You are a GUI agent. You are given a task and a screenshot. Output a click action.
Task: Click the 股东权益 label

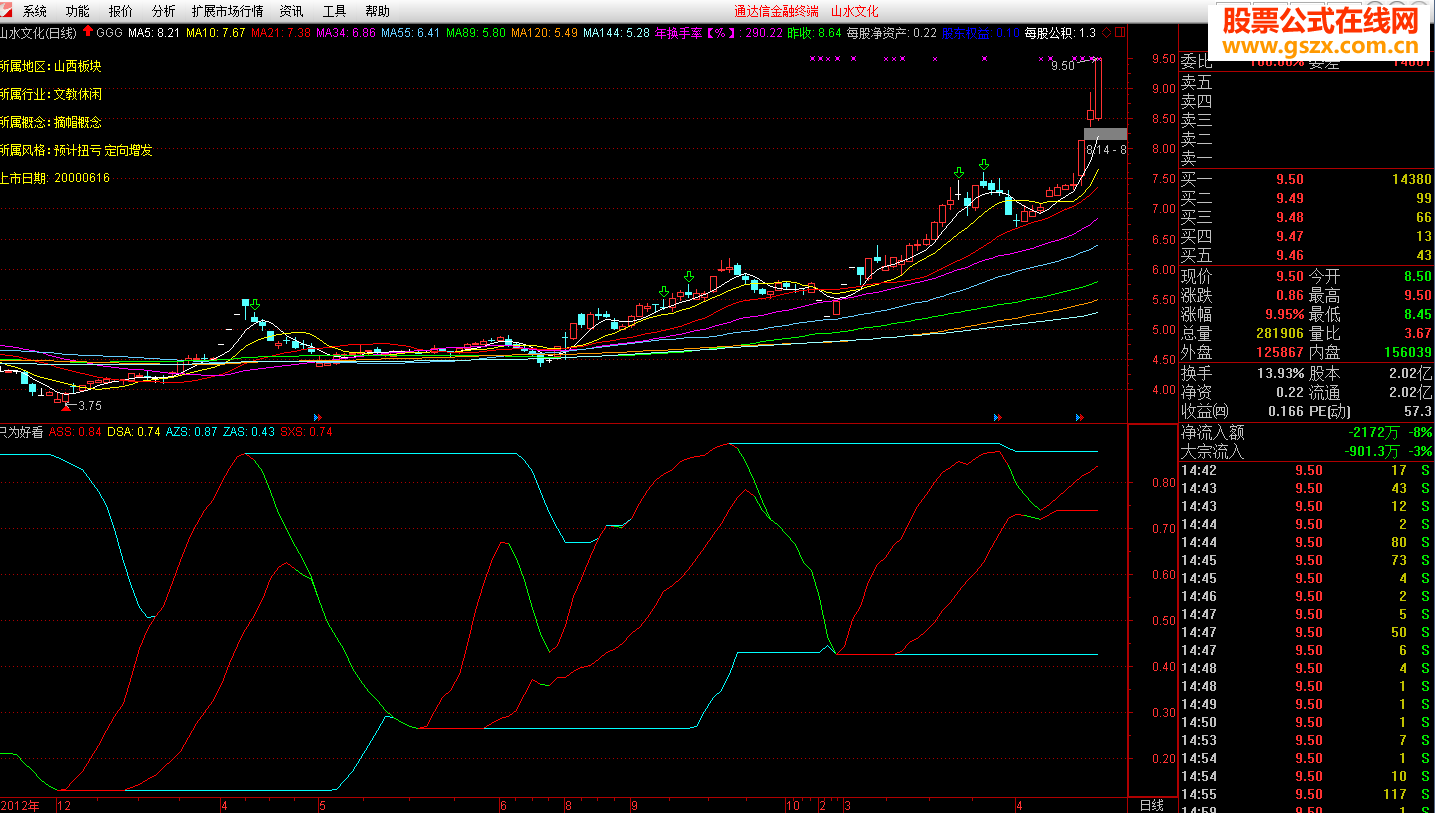[x=980, y=33]
